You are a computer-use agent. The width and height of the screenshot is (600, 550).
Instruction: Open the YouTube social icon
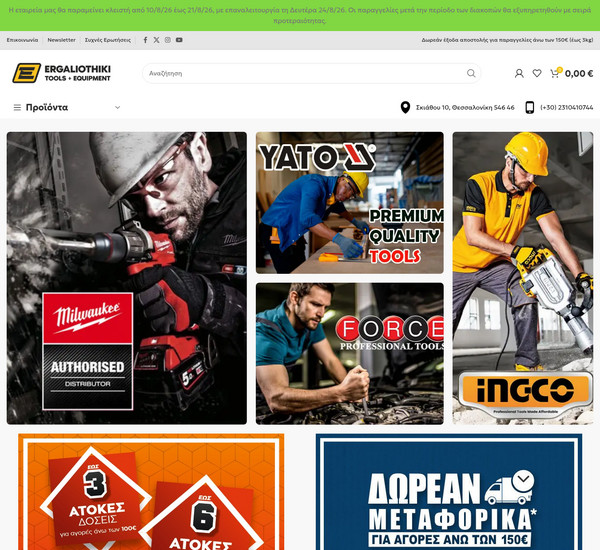click(179, 40)
